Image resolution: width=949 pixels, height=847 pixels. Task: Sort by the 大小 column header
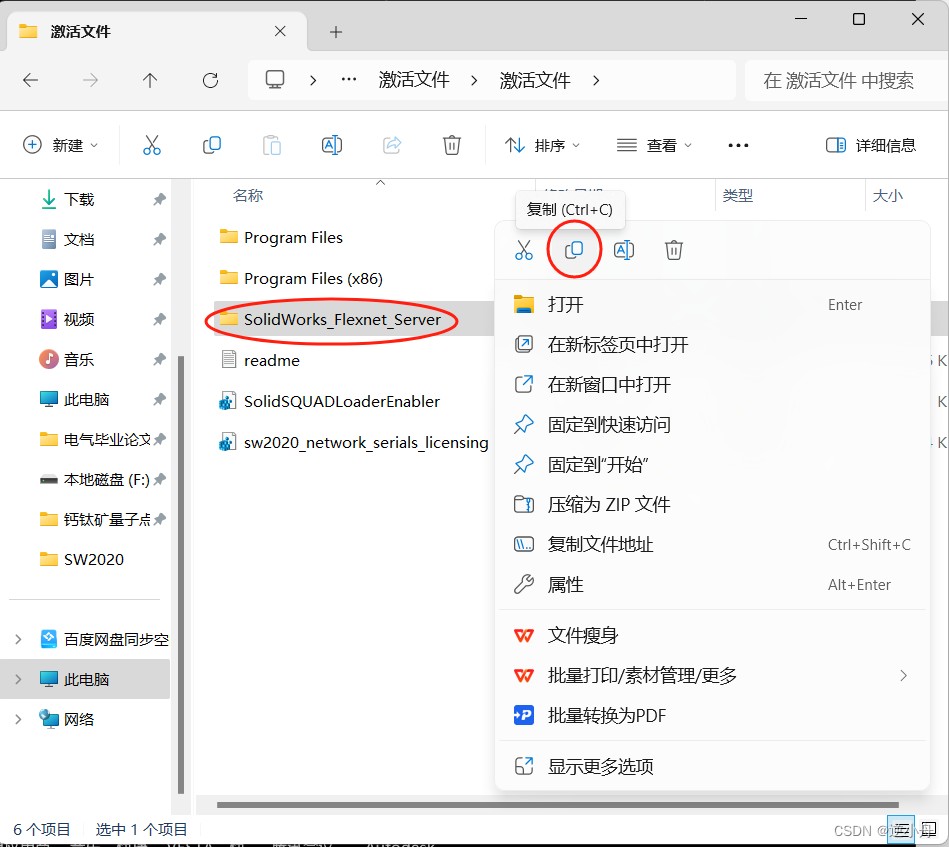click(887, 196)
